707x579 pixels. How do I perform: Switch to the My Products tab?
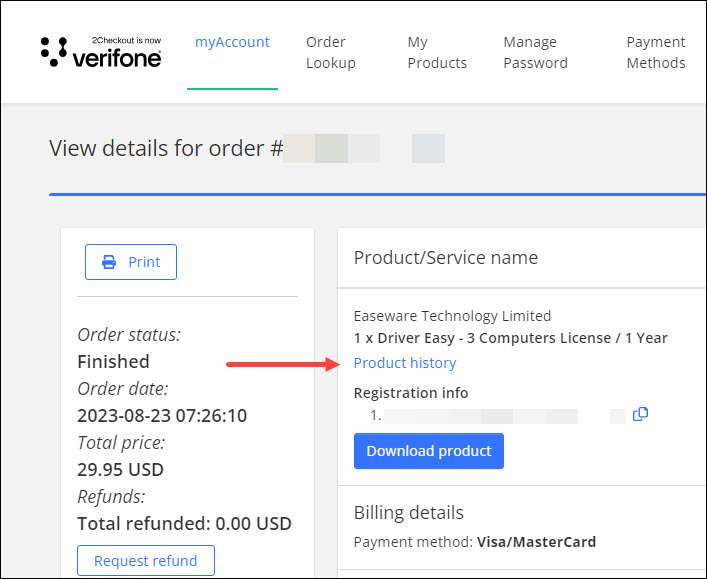[437, 52]
